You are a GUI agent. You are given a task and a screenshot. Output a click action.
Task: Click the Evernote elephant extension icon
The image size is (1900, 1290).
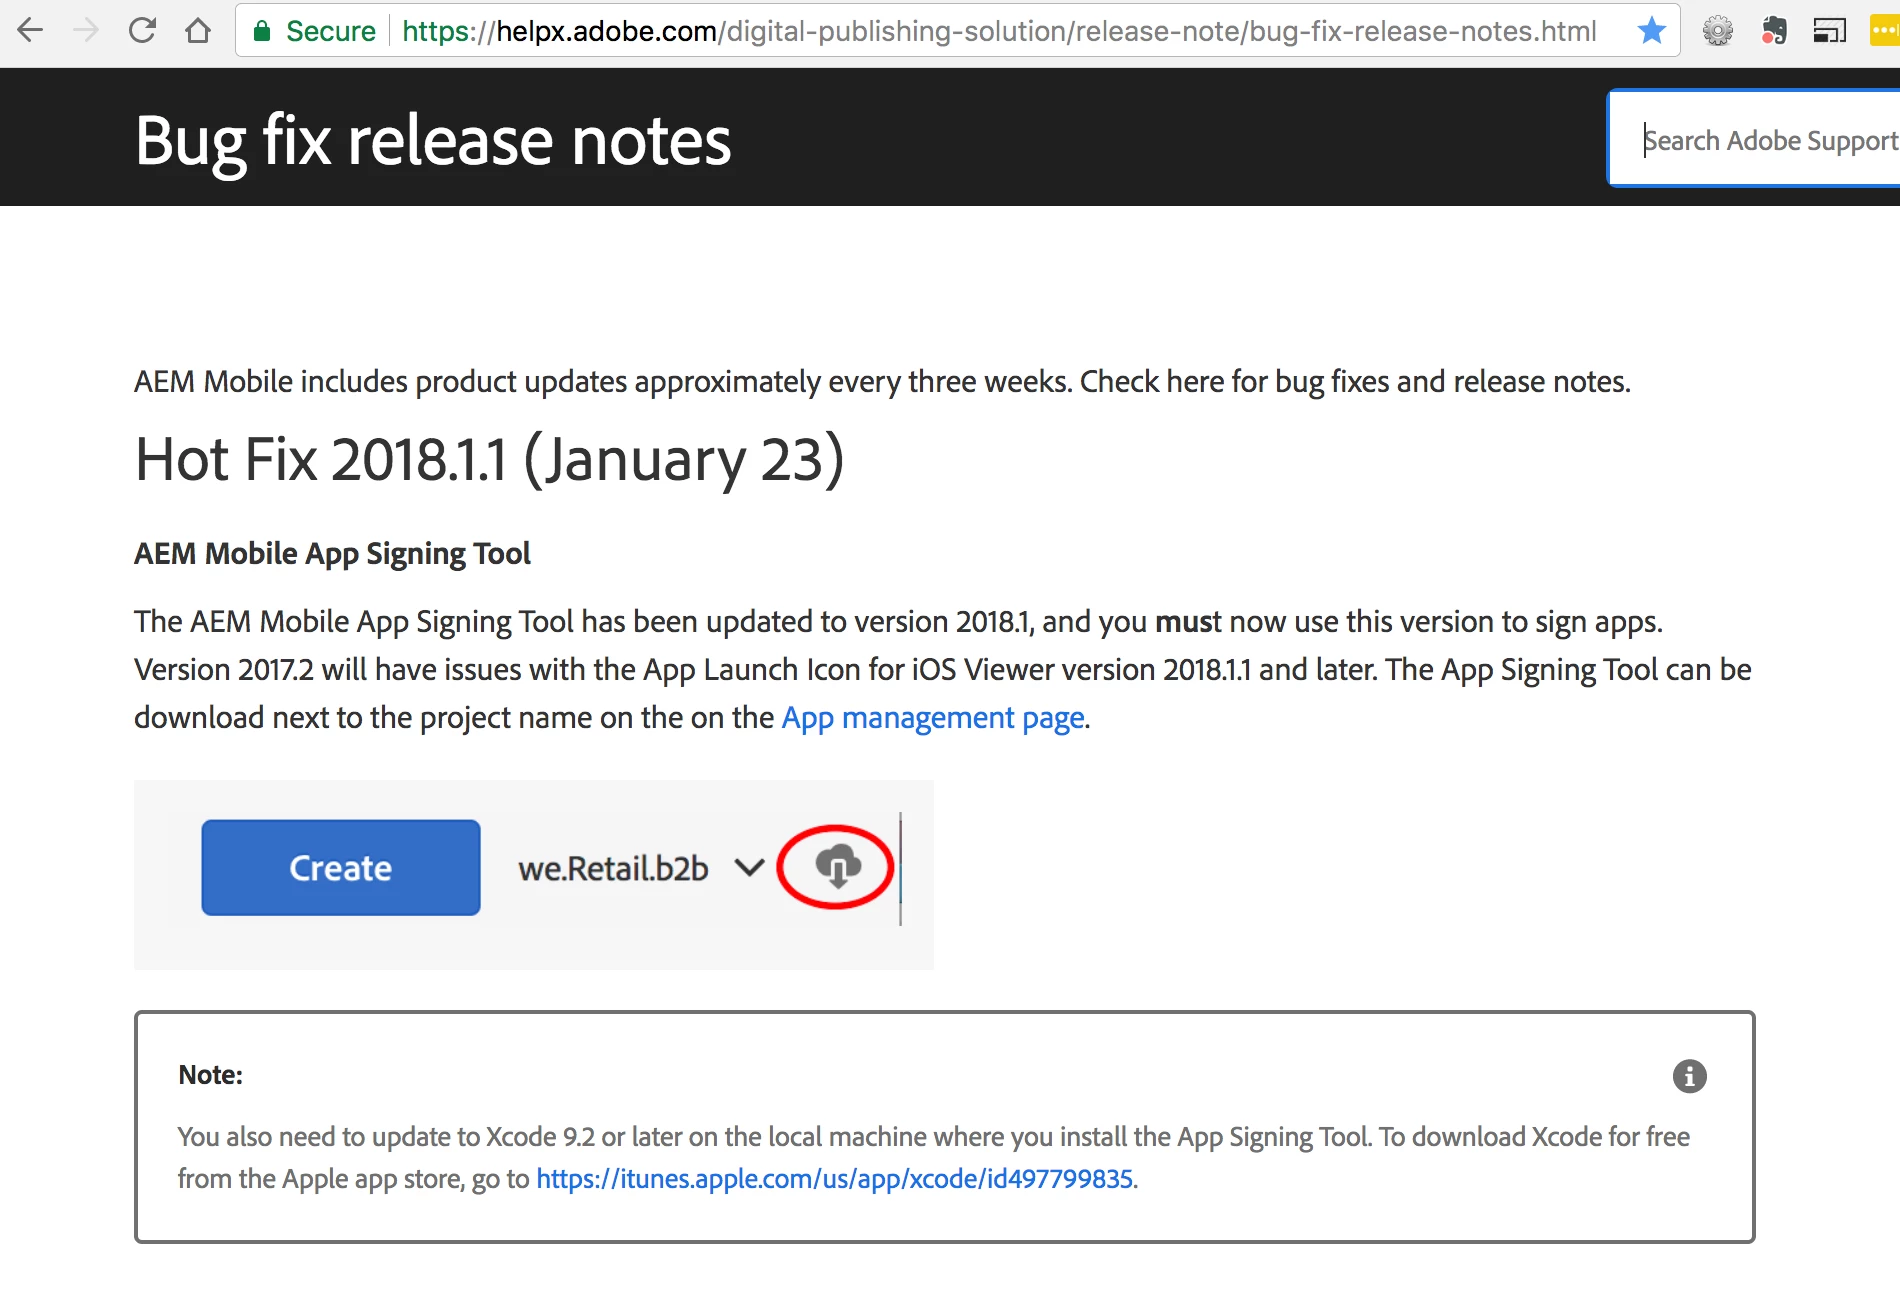click(x=1774, y=31)
